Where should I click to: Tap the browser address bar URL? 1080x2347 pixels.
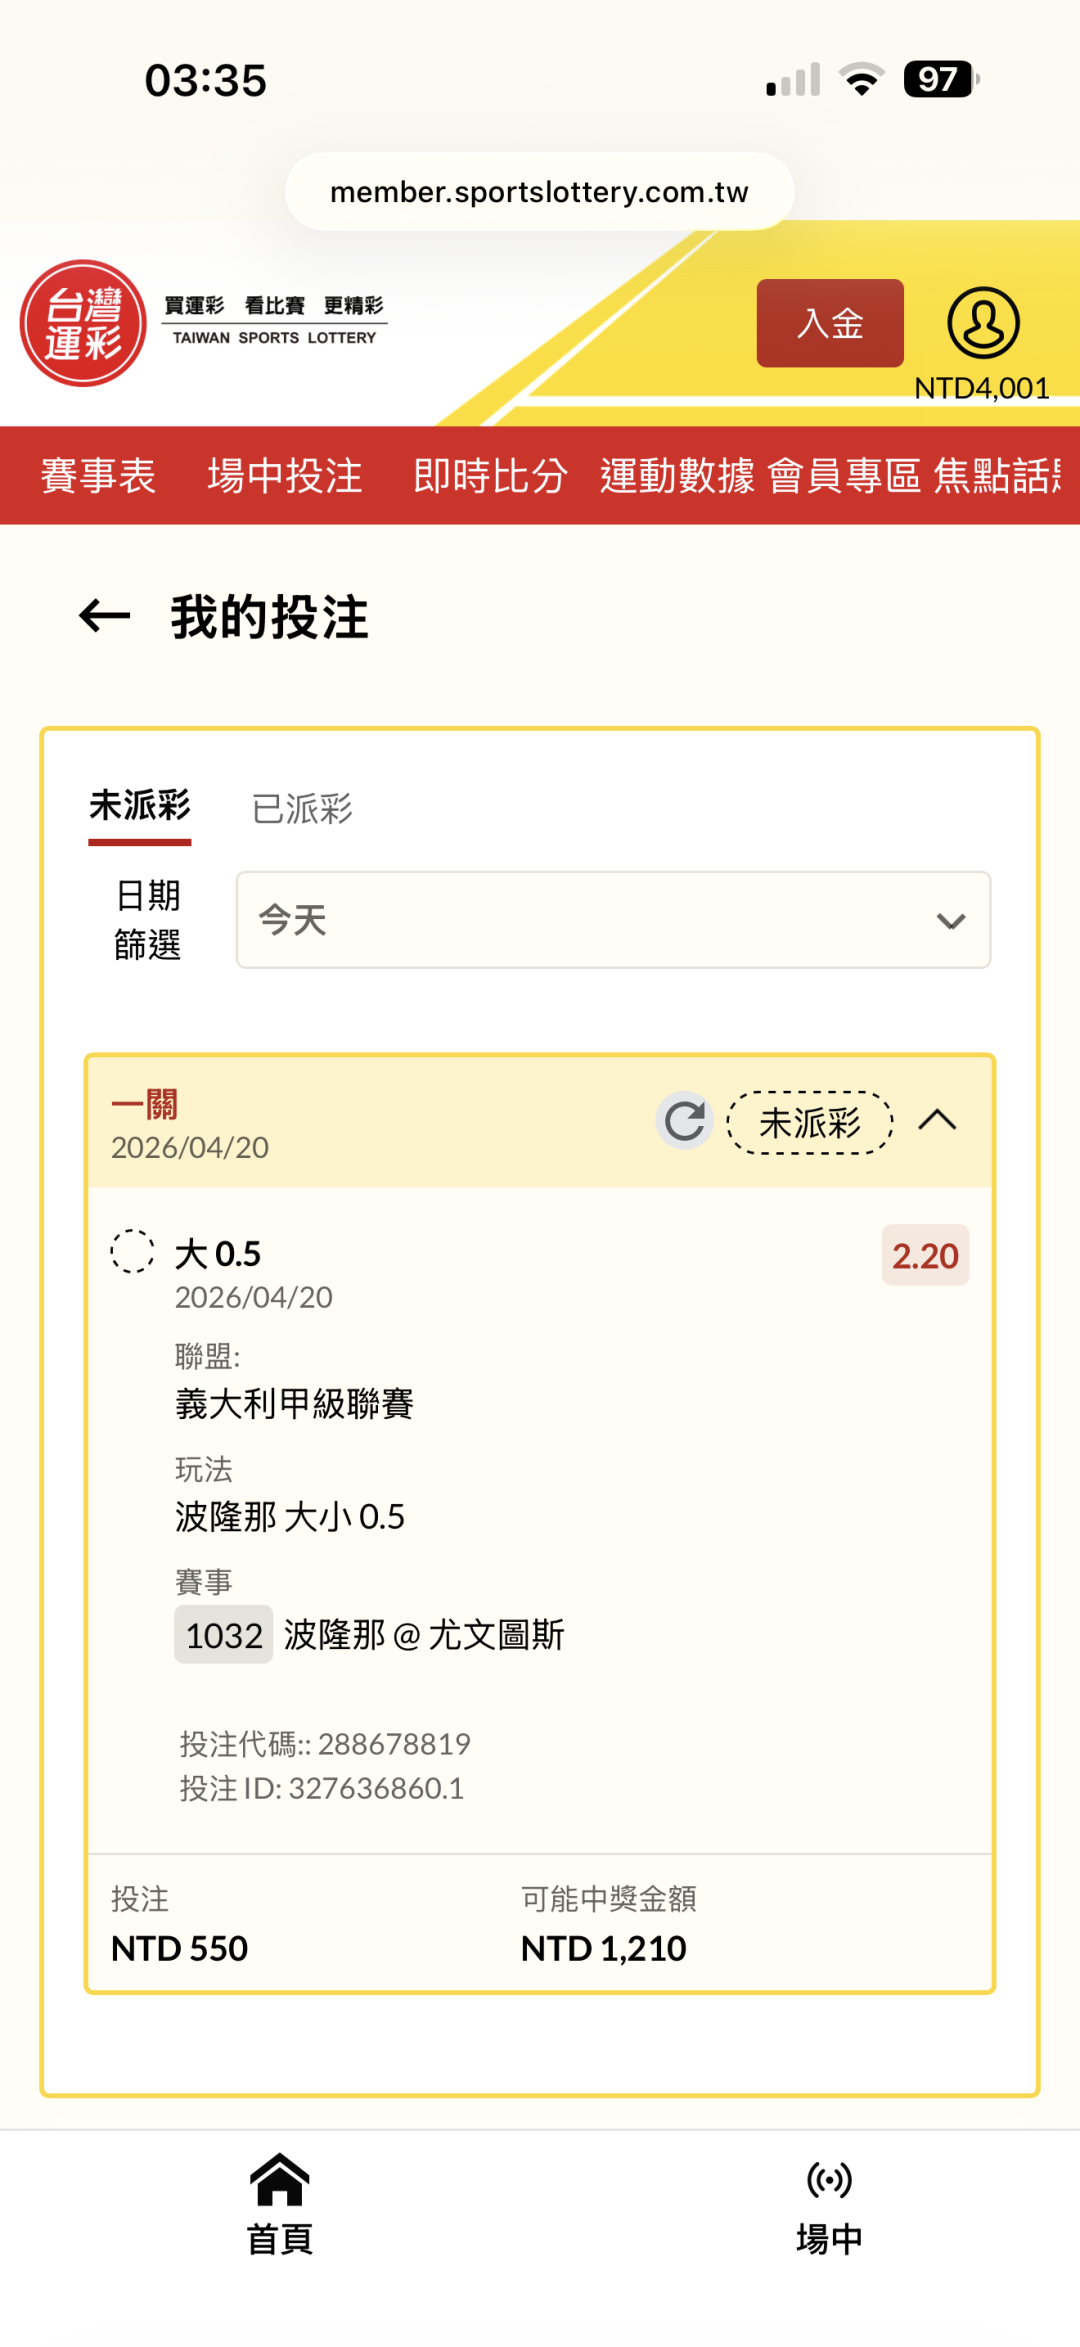(539, 192)
